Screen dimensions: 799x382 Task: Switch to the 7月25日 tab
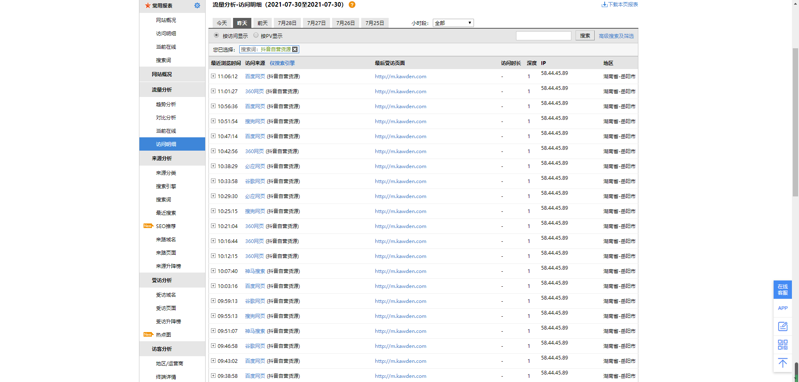tap(375, 23)
